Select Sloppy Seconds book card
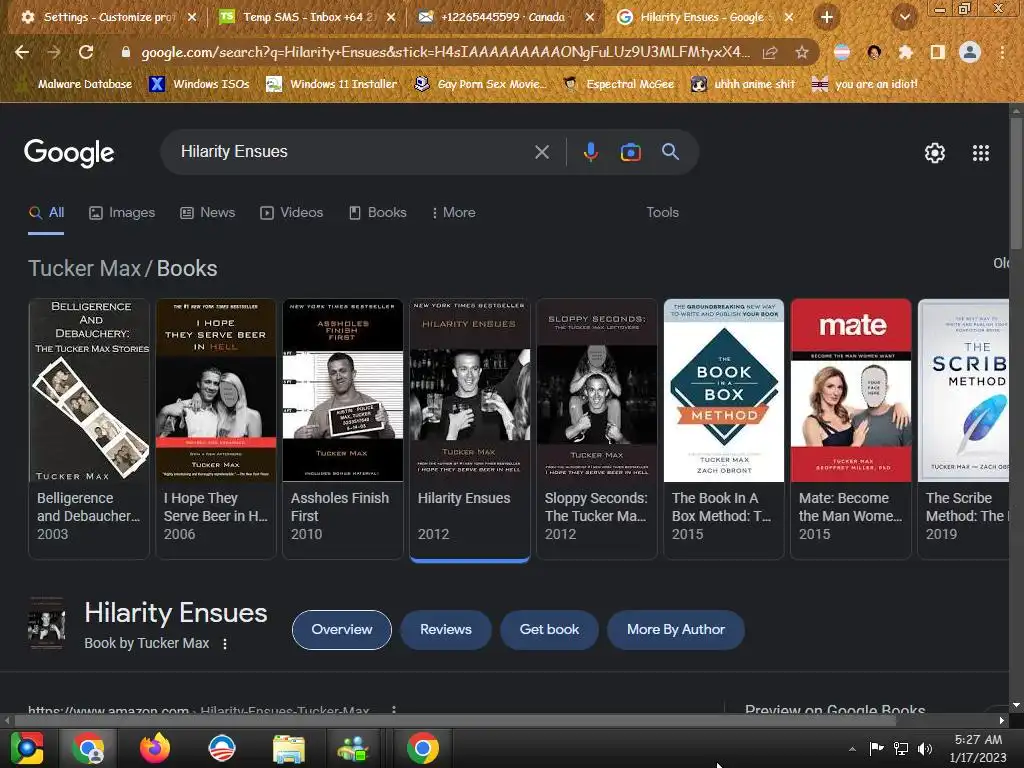 597,428
